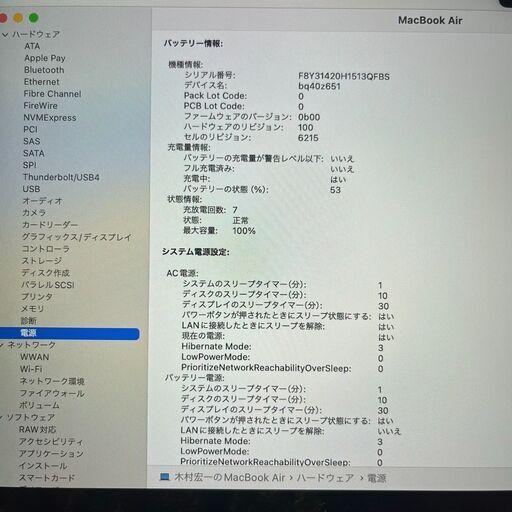This screenshot has width=512, height=512.
Task: Select パラレルSCSI entry
Action: 48,285
